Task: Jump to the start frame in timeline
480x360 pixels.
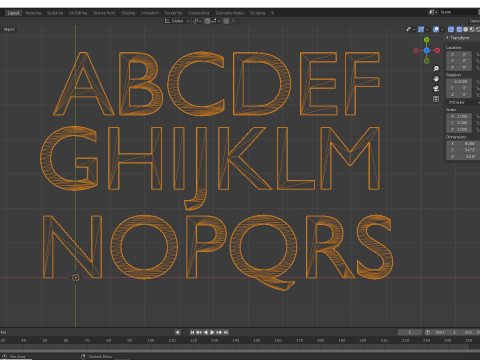Action: click(192, 332)
